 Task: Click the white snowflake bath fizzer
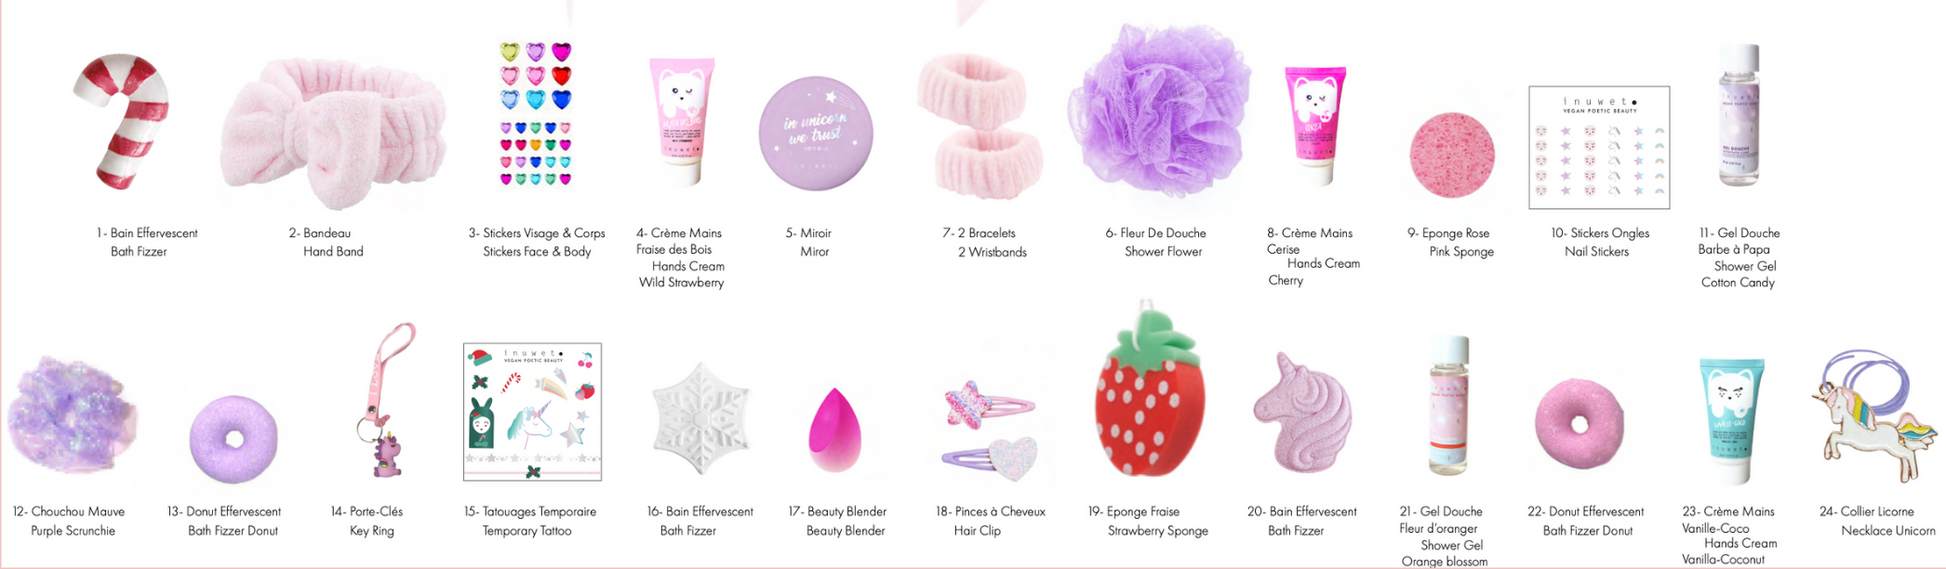[700, 417]
